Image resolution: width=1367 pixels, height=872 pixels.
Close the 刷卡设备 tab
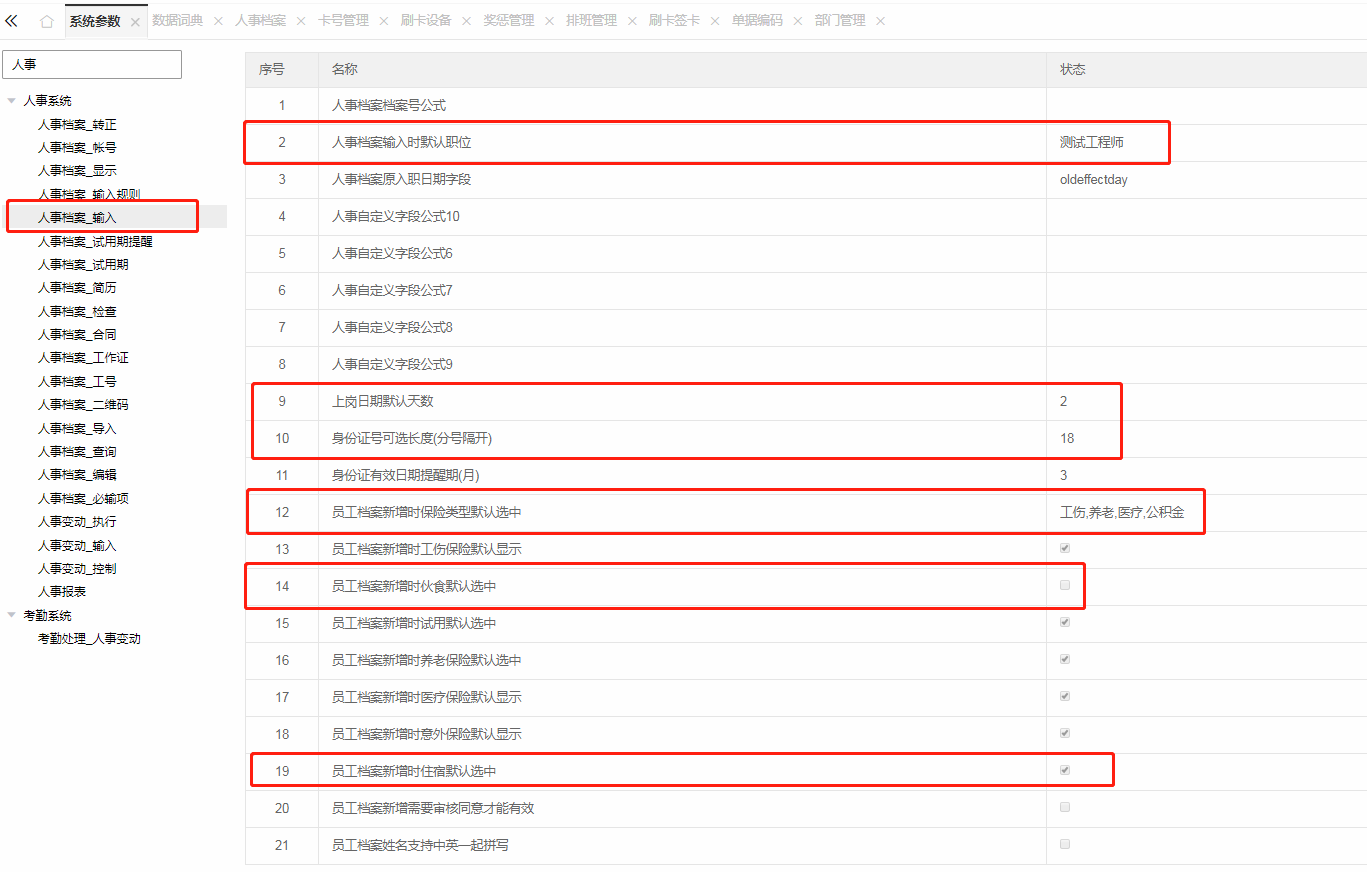[x=466, y=21]
